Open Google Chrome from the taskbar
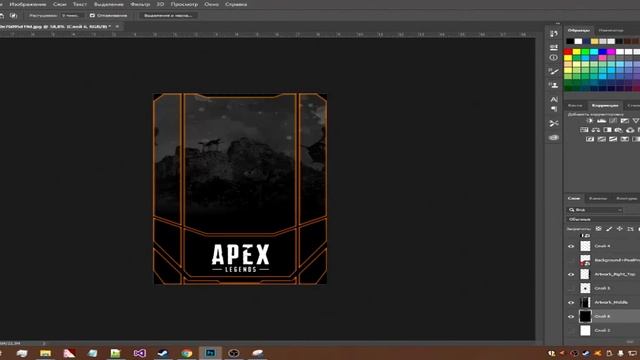The height and width of the screenshot is (360, 640). click(187, 353)
